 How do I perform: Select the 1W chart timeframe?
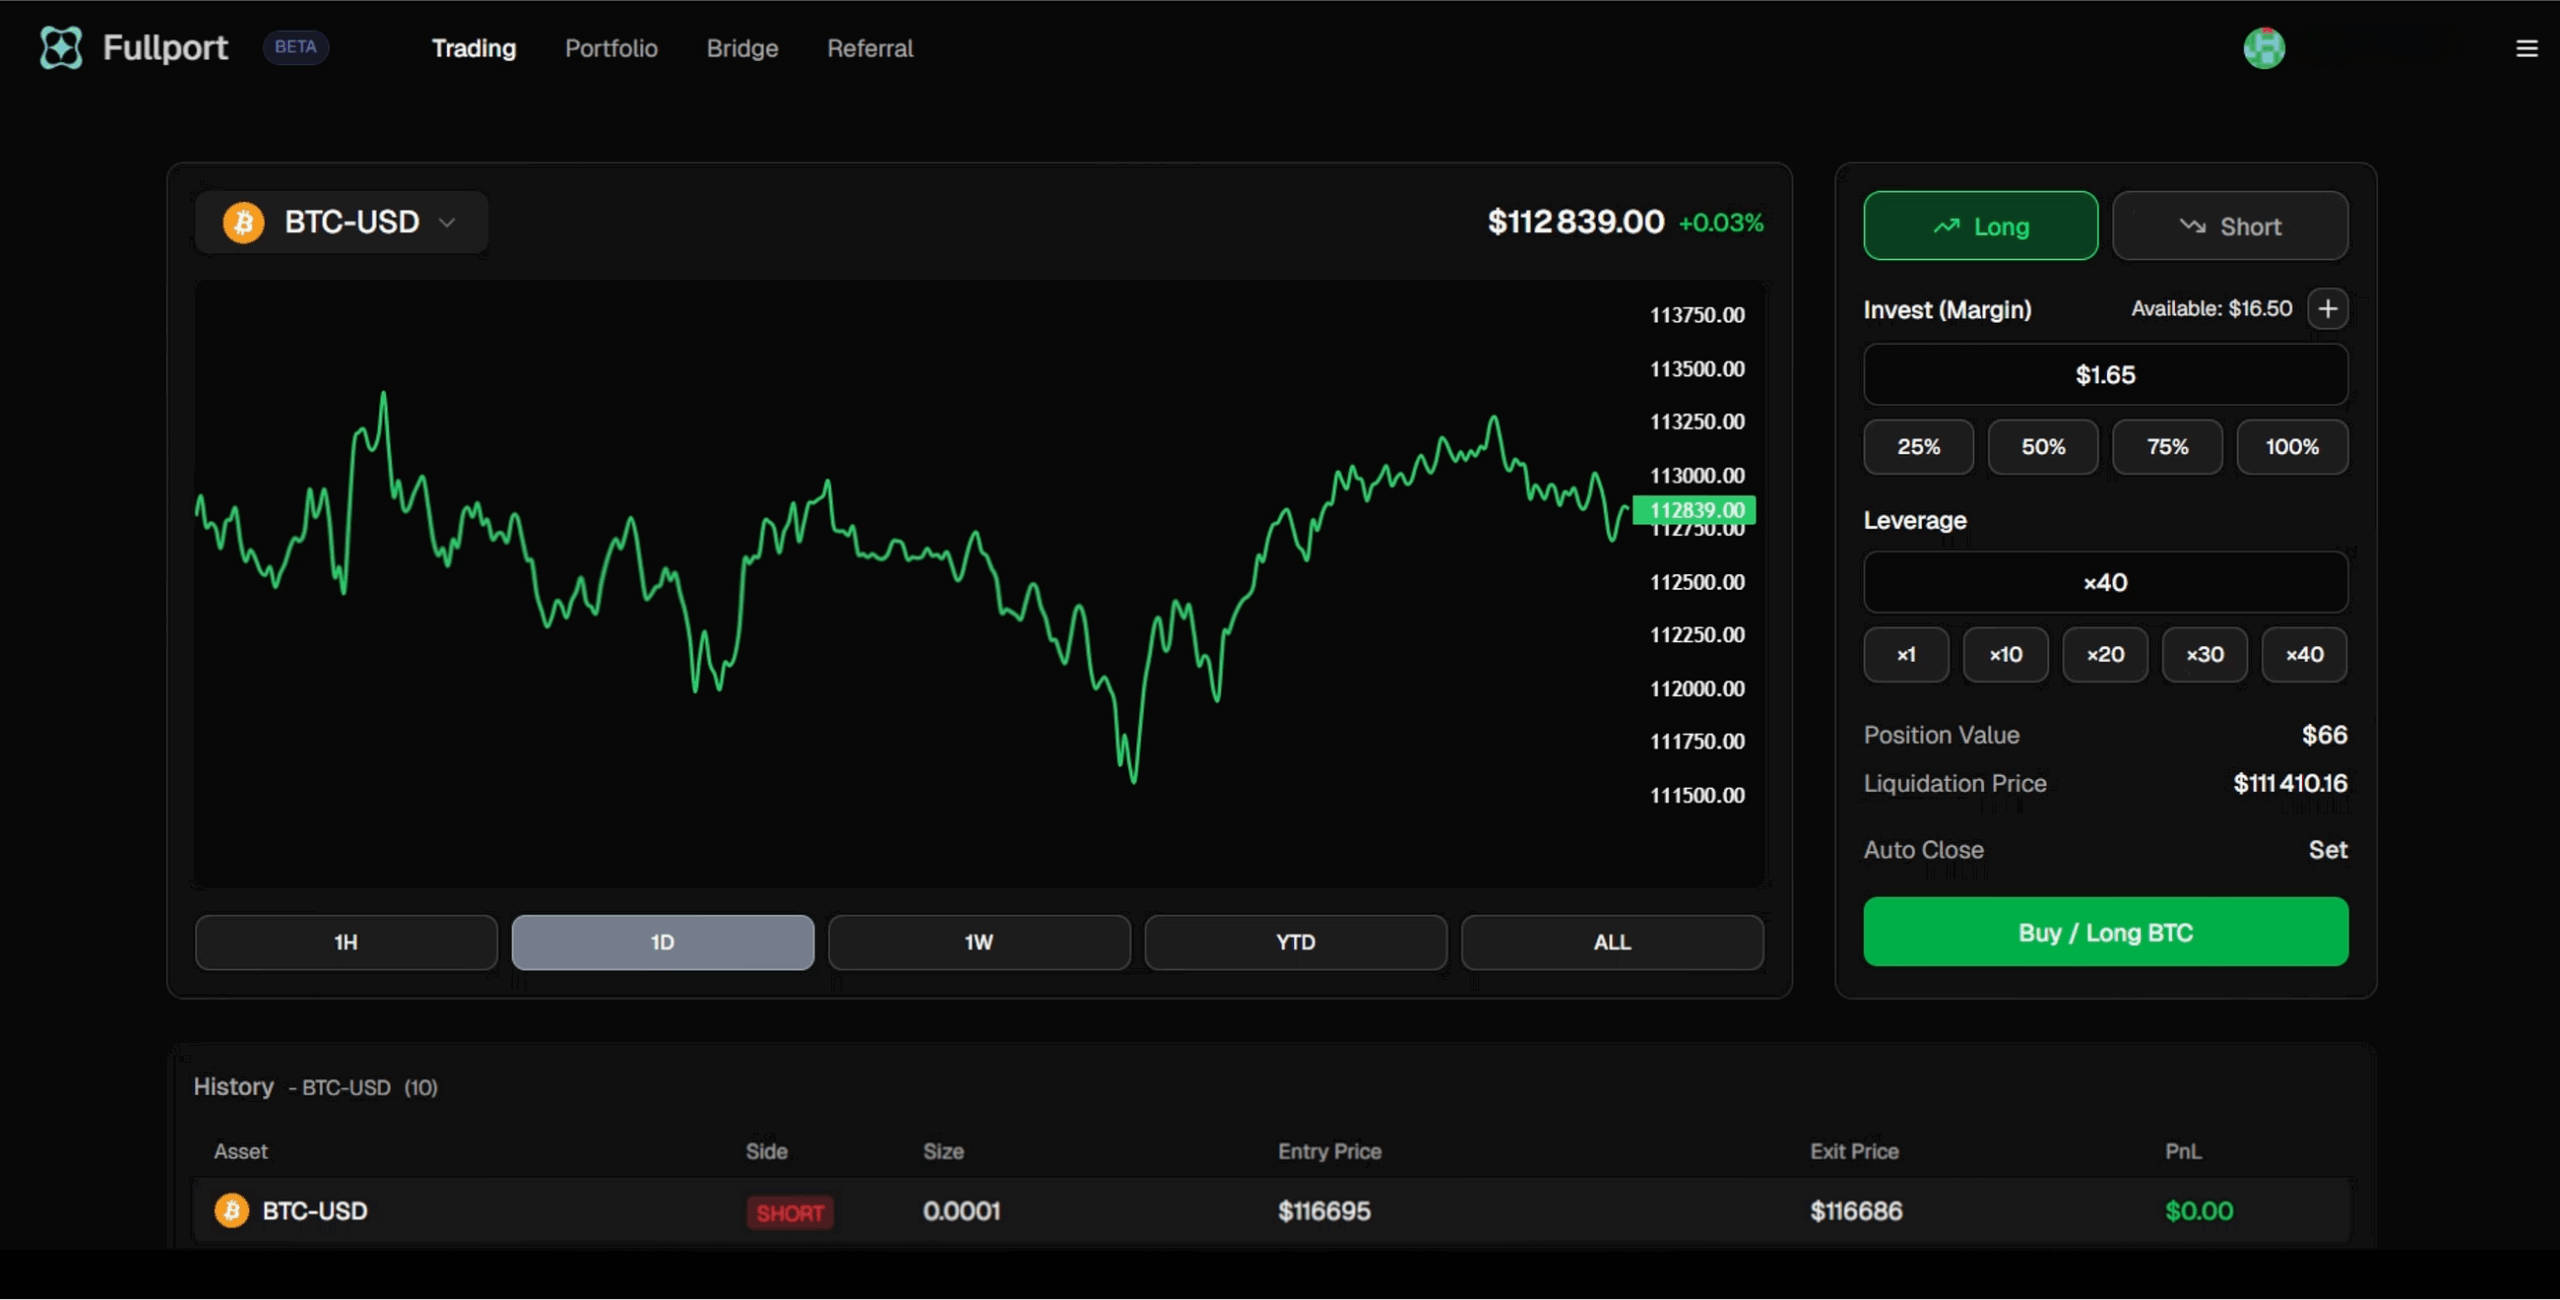click(x=978, y=941)
